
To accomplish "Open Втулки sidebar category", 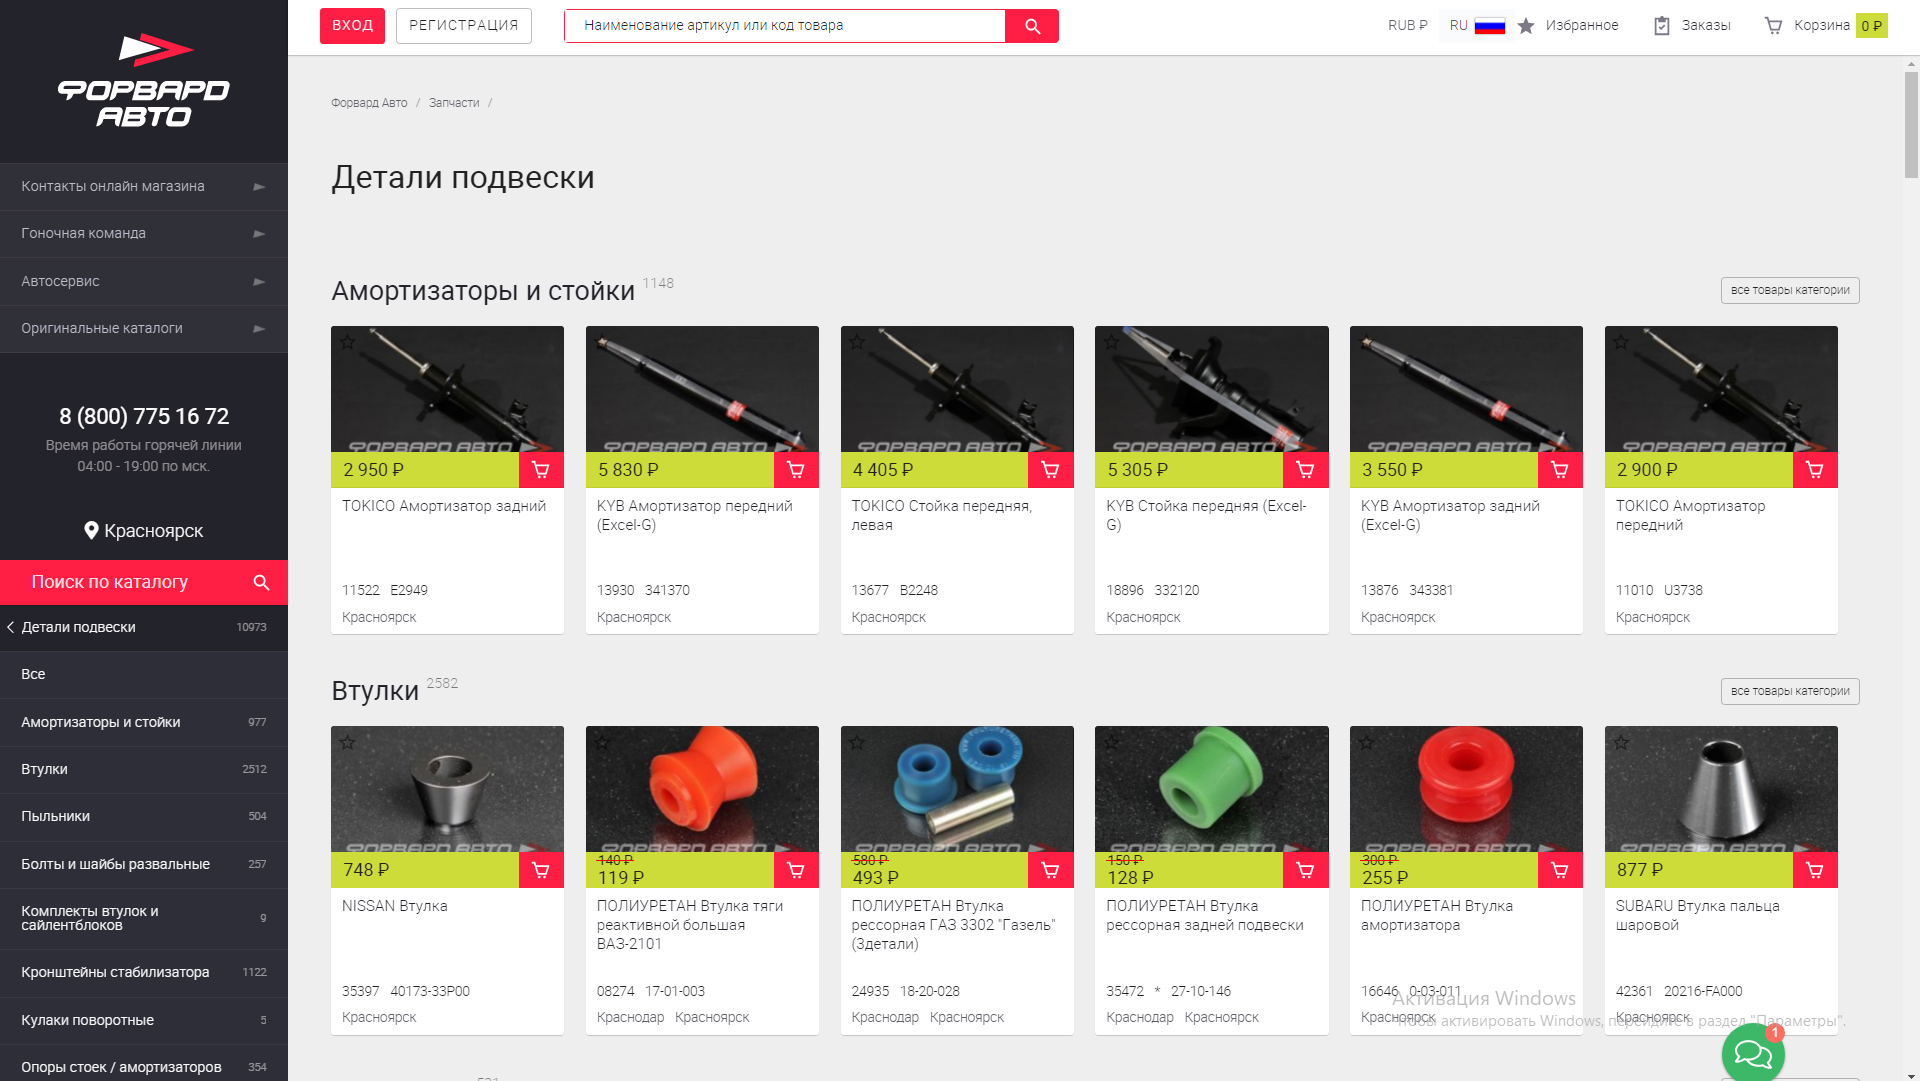I will pyautogui.click(x=144, y=770).
